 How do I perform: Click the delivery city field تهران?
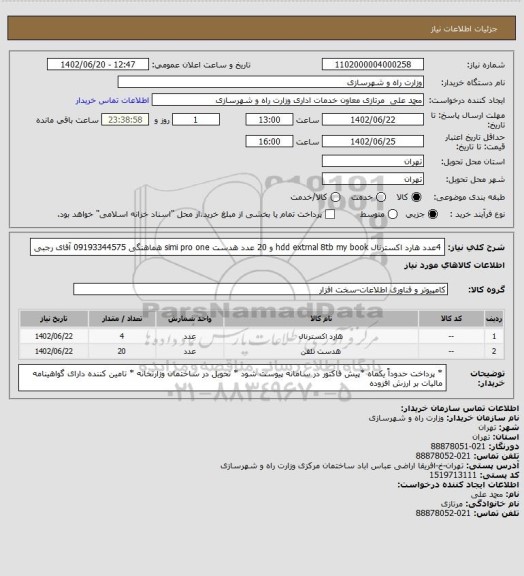pyautogui.click(x=373, y=179)
